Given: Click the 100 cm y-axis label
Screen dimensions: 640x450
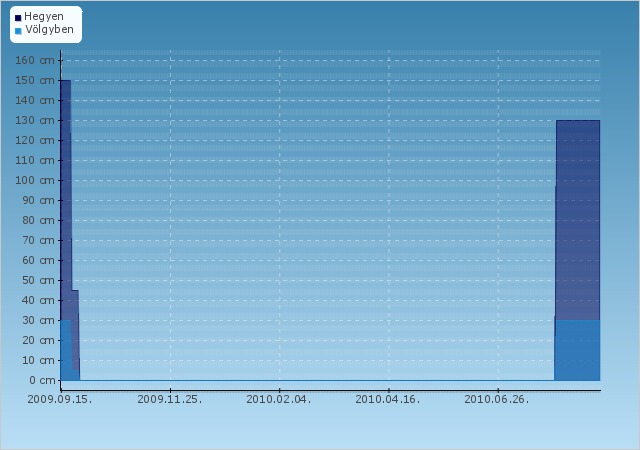Looking at the screenshot, I should pyautogui.click(x=35, y=180).
